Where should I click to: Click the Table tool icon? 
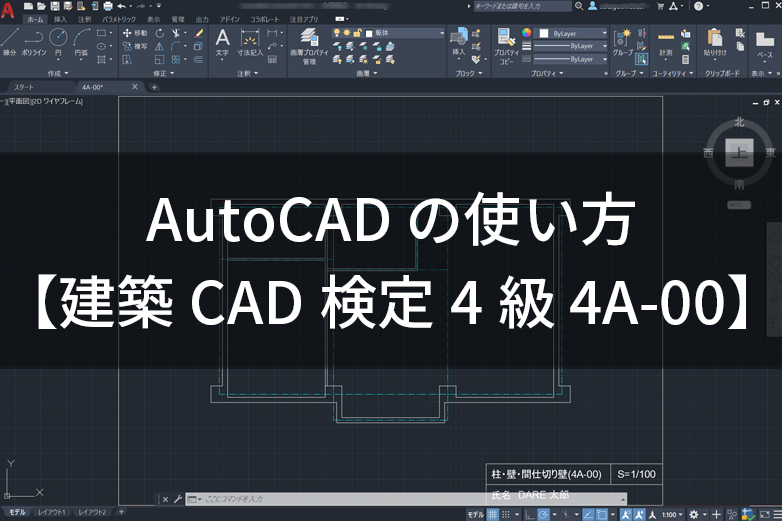click(272, 60)
